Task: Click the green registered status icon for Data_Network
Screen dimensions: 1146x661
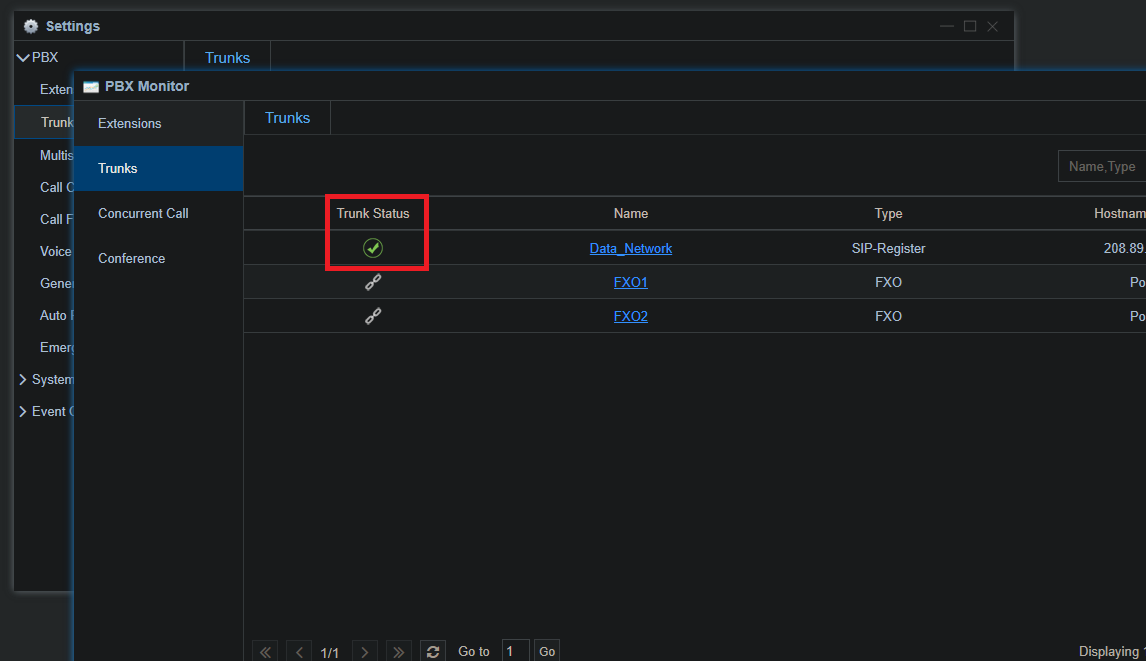Action: tap(373, 248)
